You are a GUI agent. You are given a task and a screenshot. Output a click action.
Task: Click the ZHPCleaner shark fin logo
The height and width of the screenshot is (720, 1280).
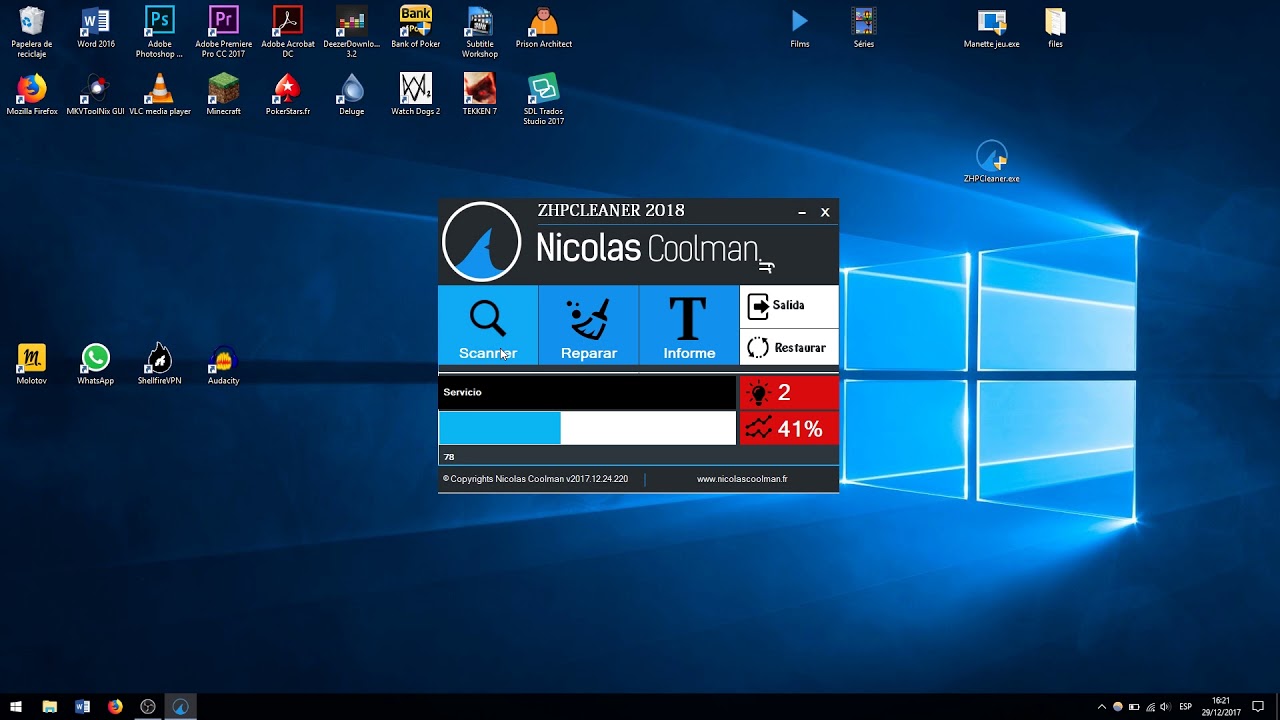click(481, 242)
